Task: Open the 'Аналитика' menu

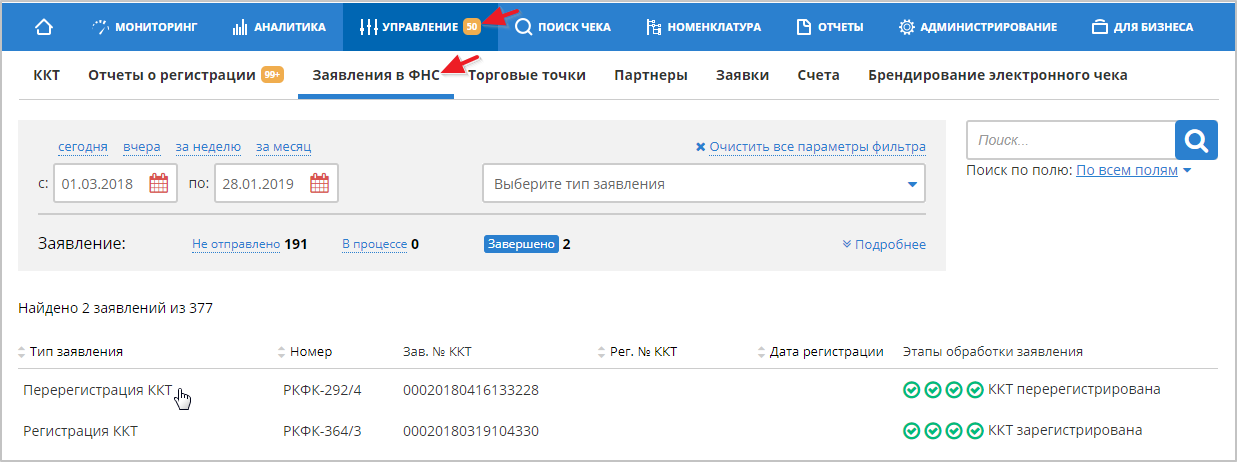Action: tap(279, 27)
